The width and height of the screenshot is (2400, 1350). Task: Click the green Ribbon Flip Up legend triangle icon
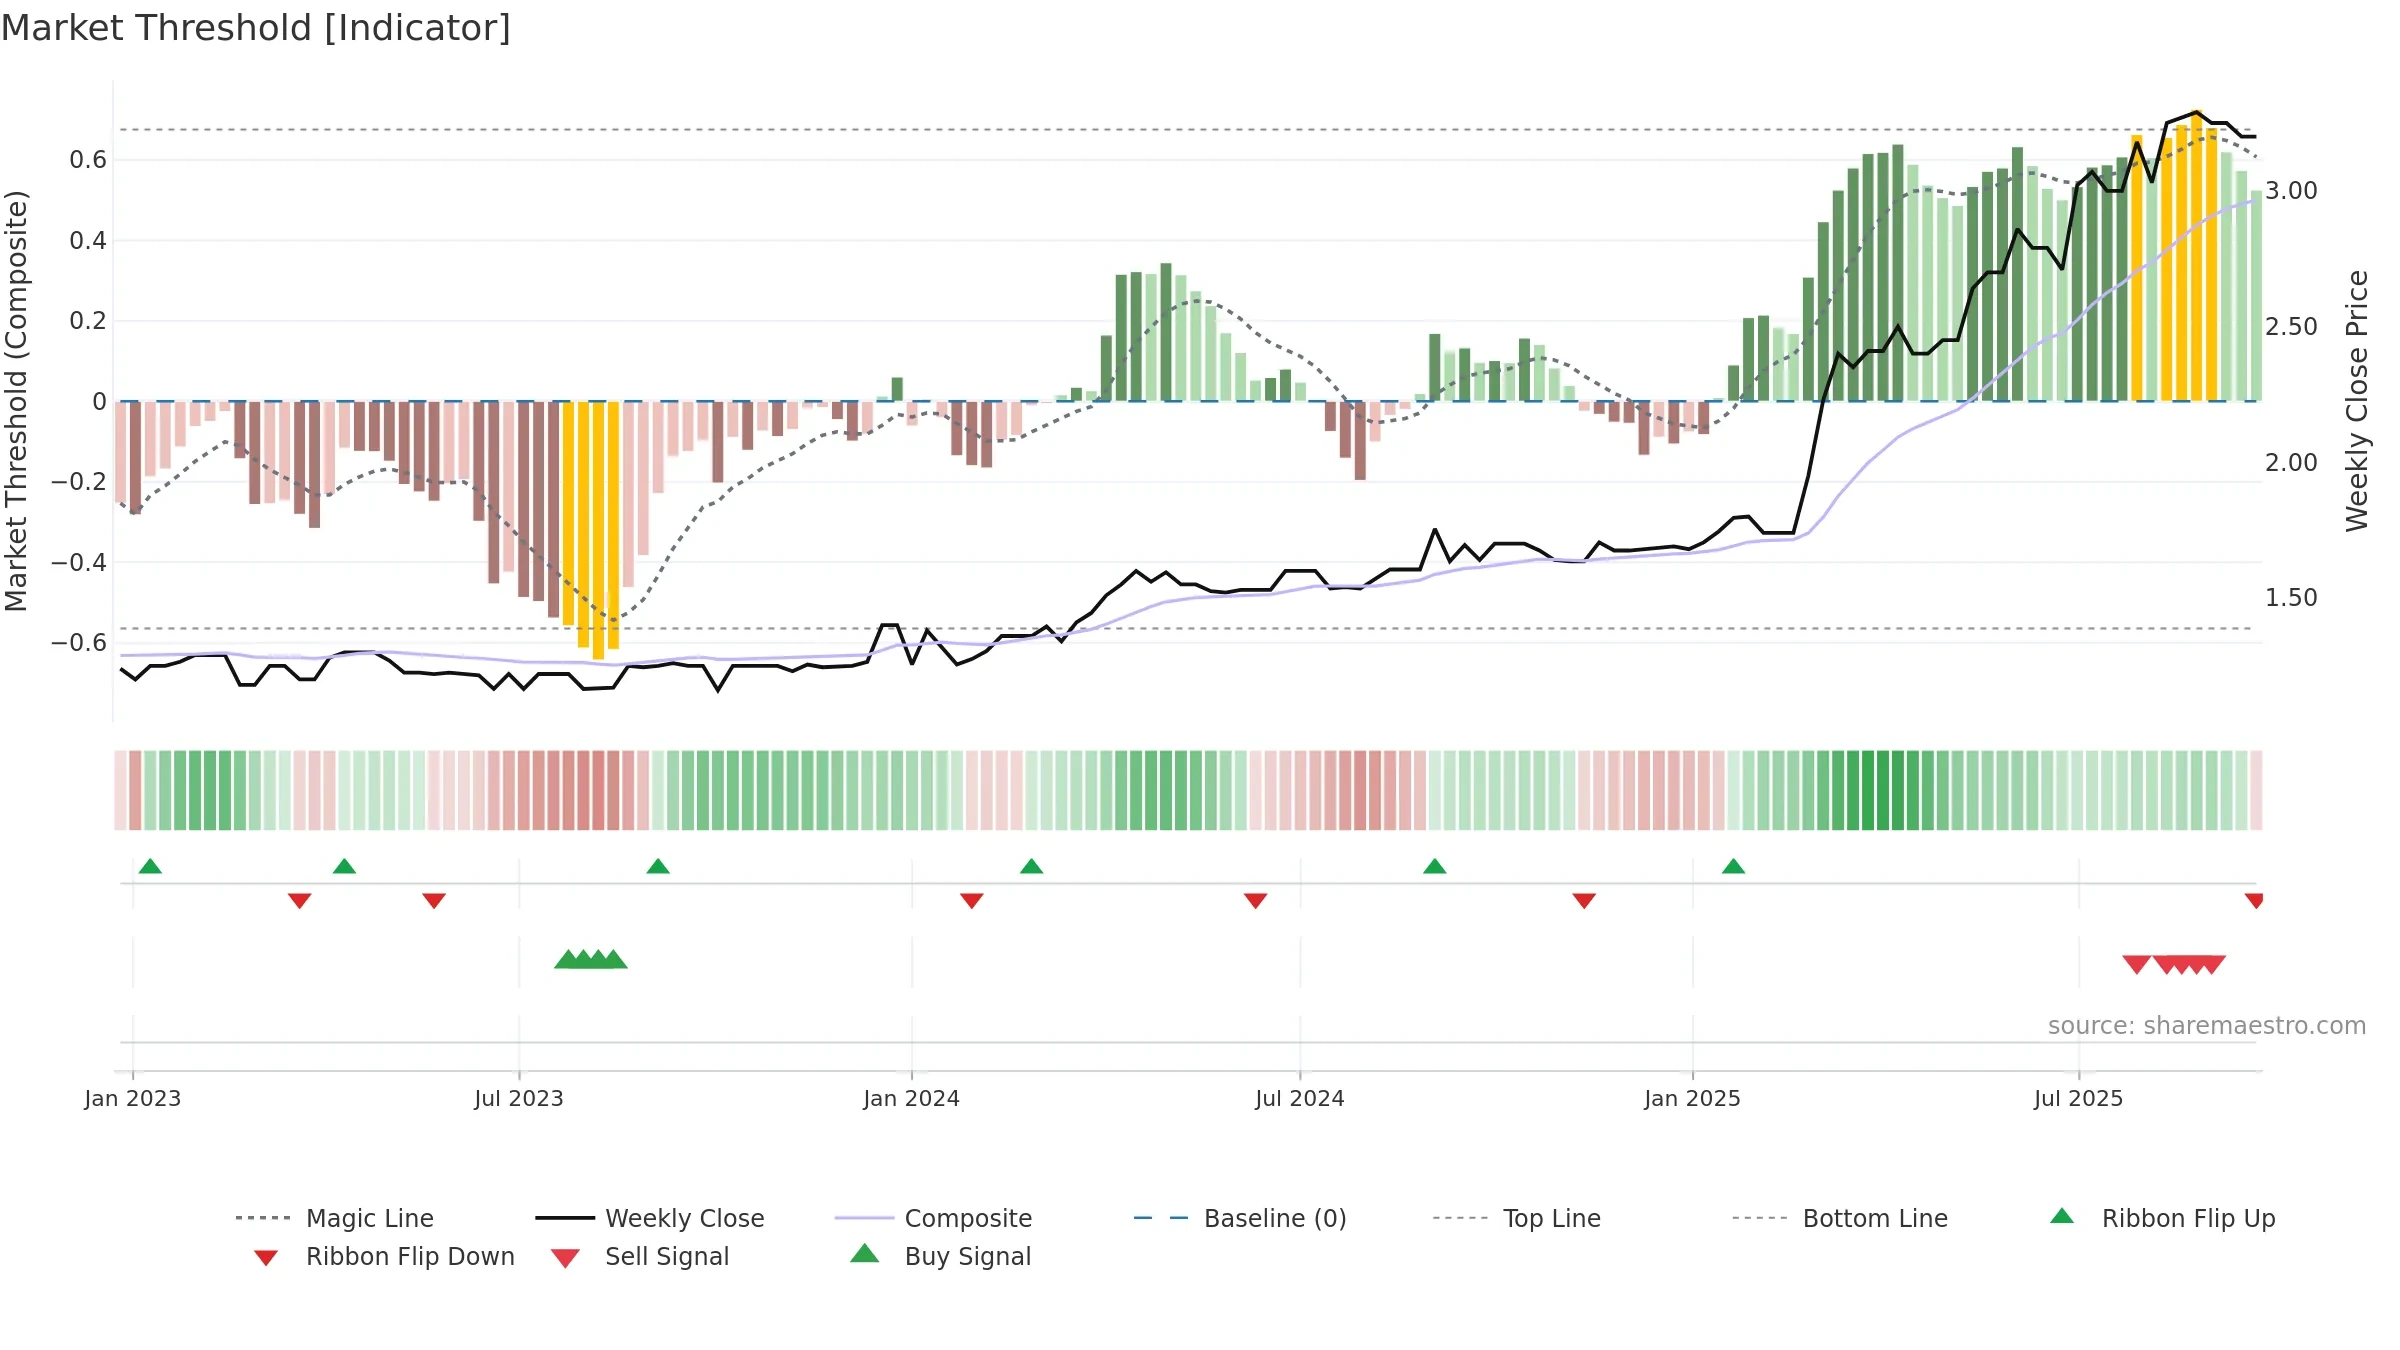(2062, 1216)
